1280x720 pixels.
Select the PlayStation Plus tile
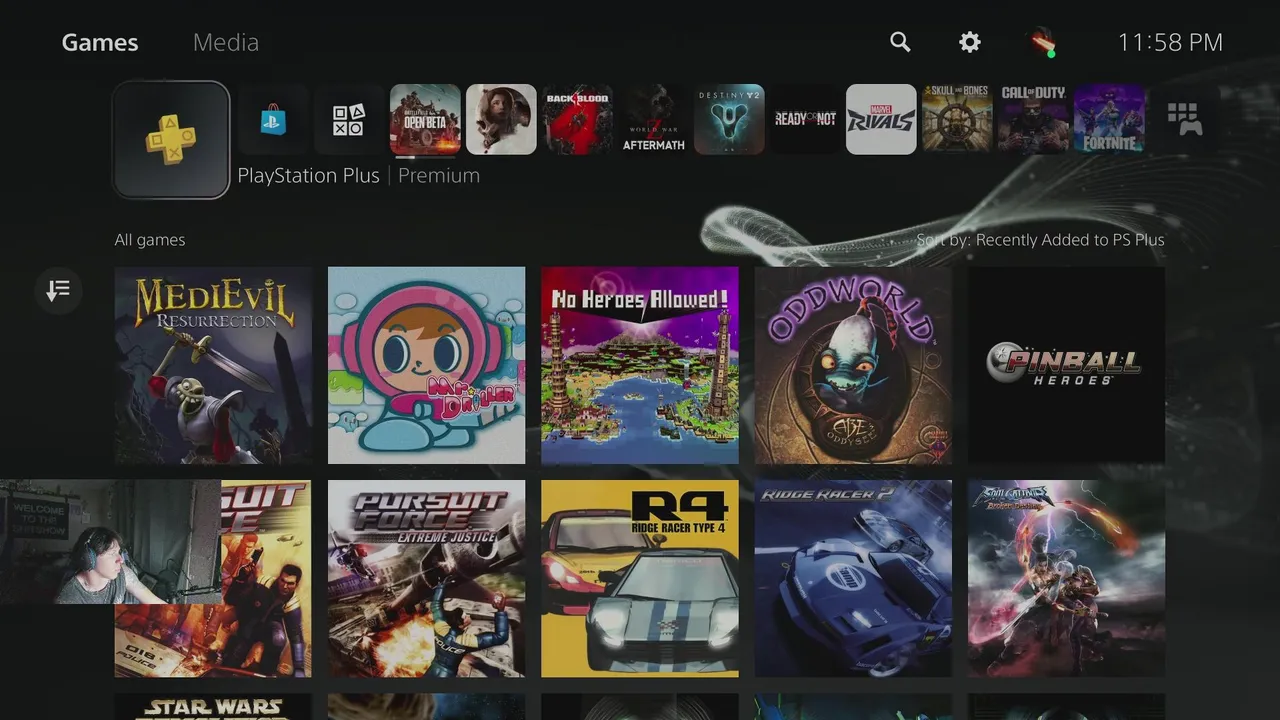pyautogui.click(x=171, y=140)
